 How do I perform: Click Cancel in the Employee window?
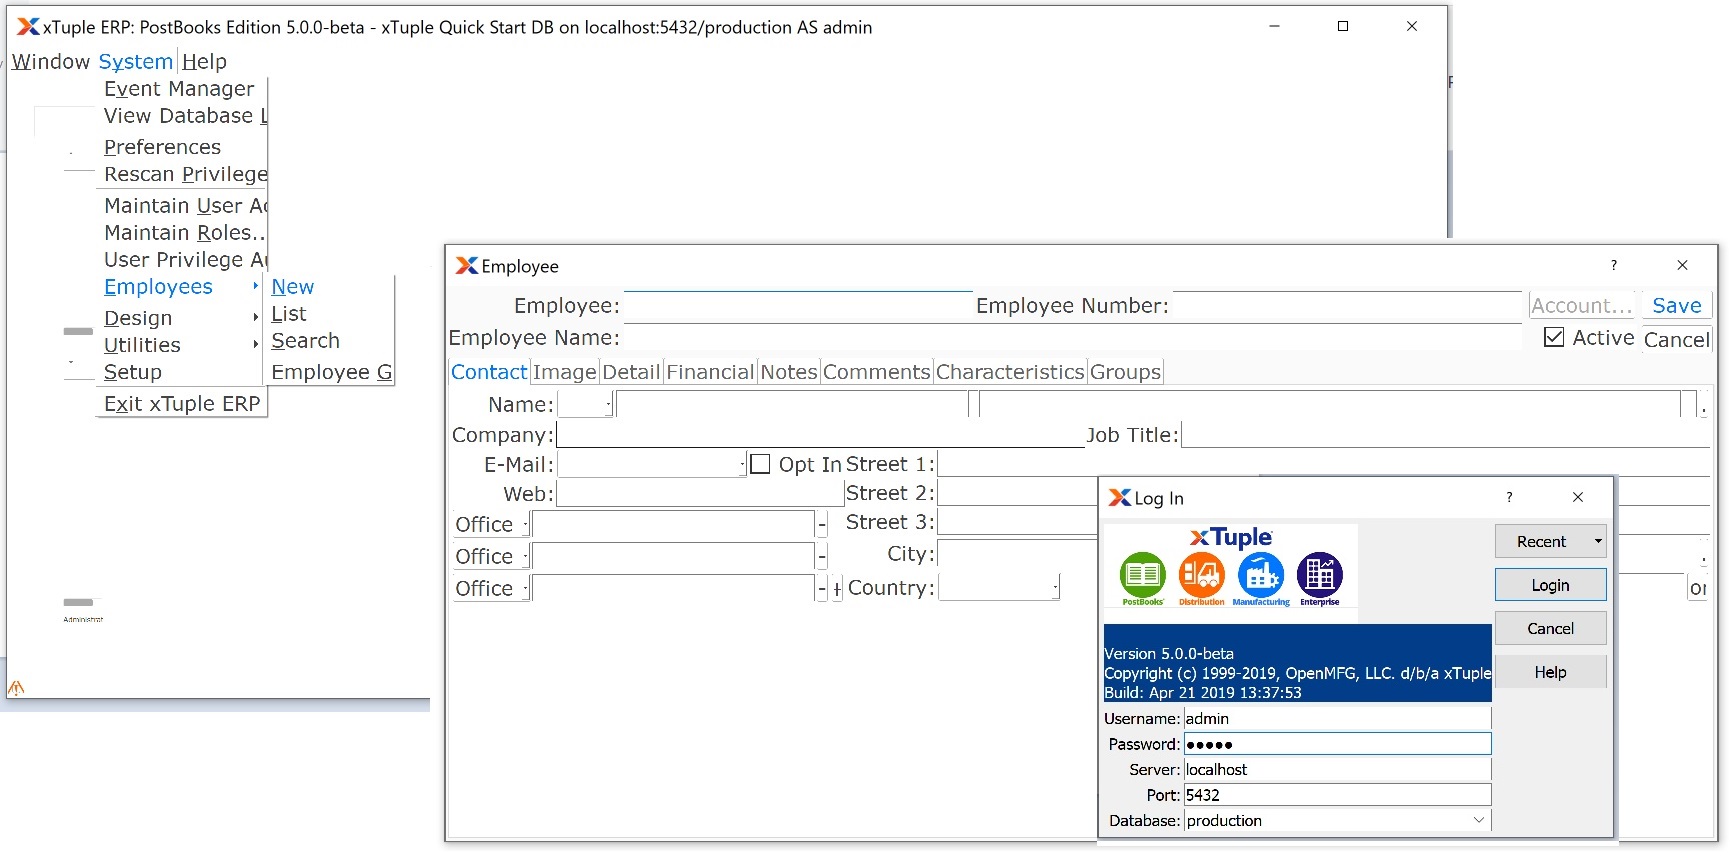1677,339
